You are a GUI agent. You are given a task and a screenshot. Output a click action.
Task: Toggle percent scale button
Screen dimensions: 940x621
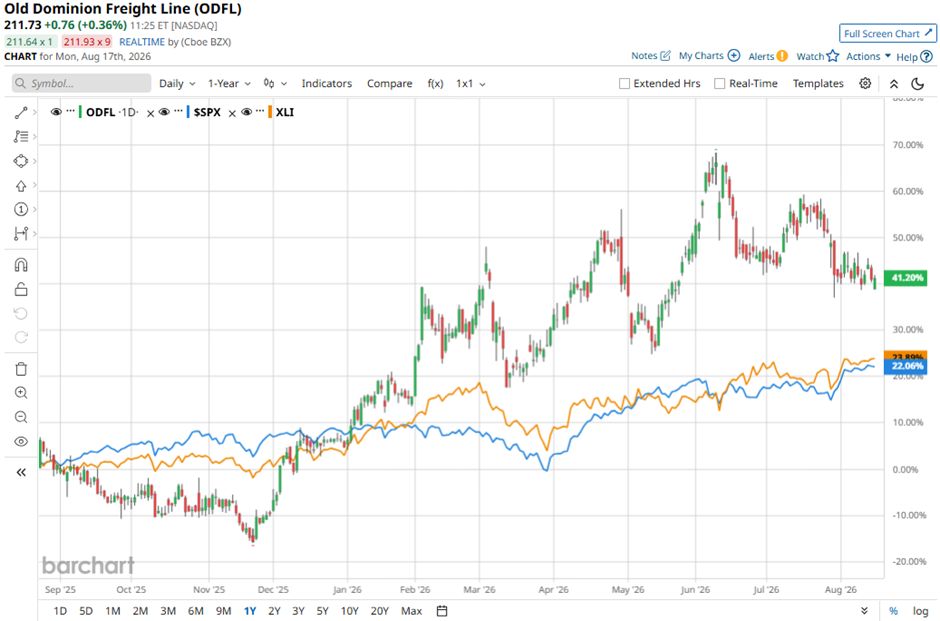[893, 611]
